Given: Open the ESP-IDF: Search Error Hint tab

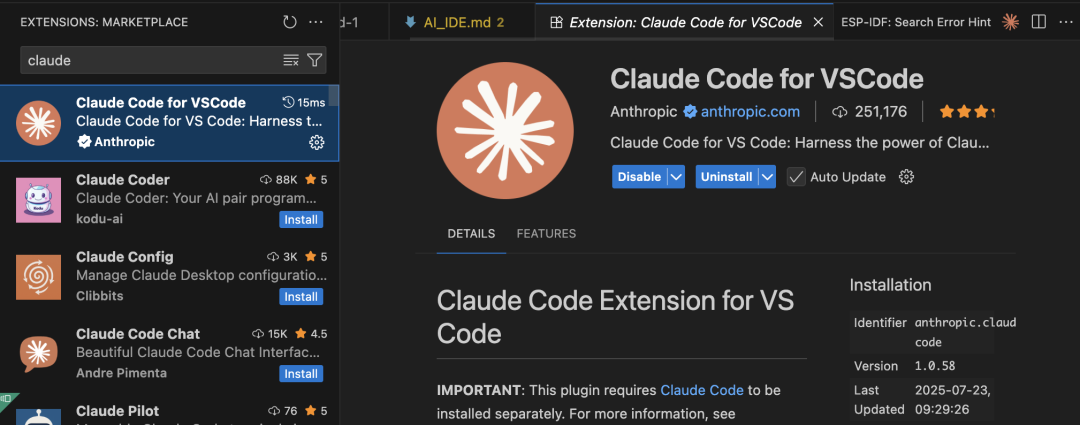Looking at the screenshot, I should [x=915, y=22].
